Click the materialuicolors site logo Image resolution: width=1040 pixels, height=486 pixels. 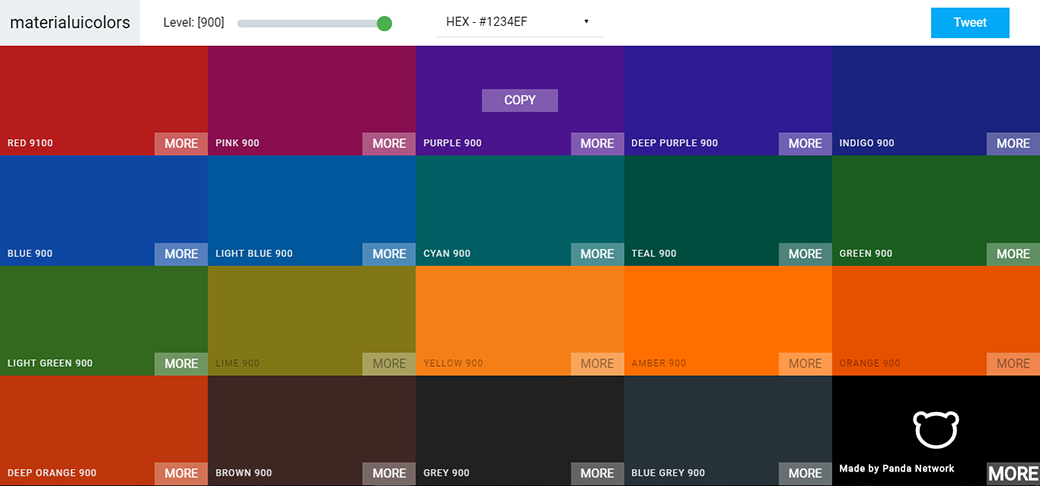tap(70, 23)
